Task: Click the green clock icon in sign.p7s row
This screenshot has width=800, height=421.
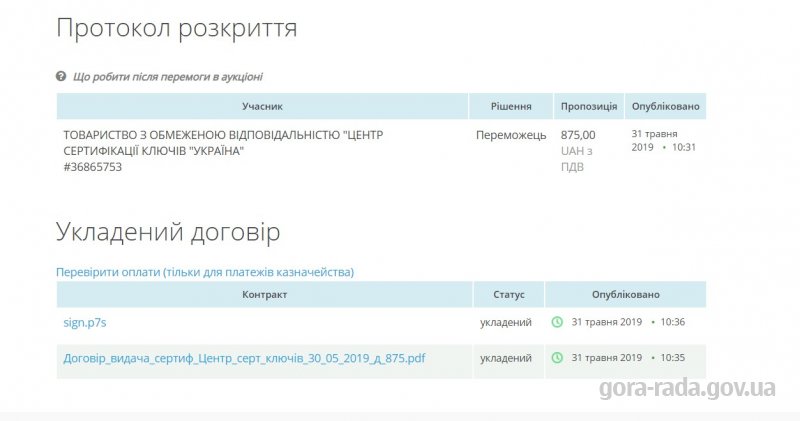Action: (557, 322)
